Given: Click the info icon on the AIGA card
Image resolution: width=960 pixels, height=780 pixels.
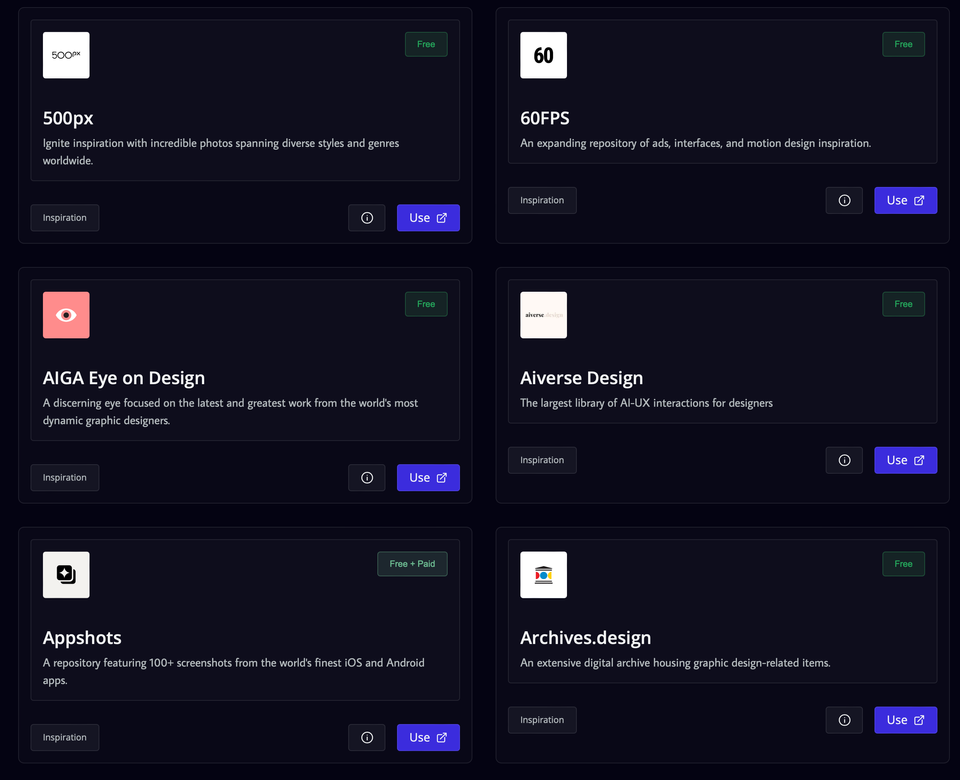Looking at the screenshot, I should pos(366,477).
